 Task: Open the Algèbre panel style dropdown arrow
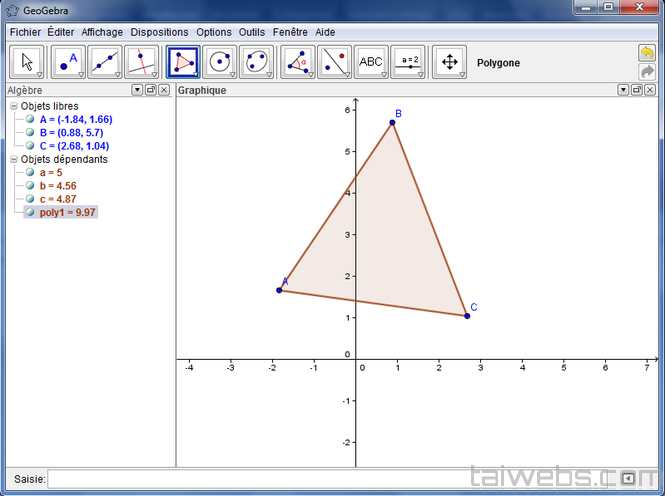[x=137, y=90]
